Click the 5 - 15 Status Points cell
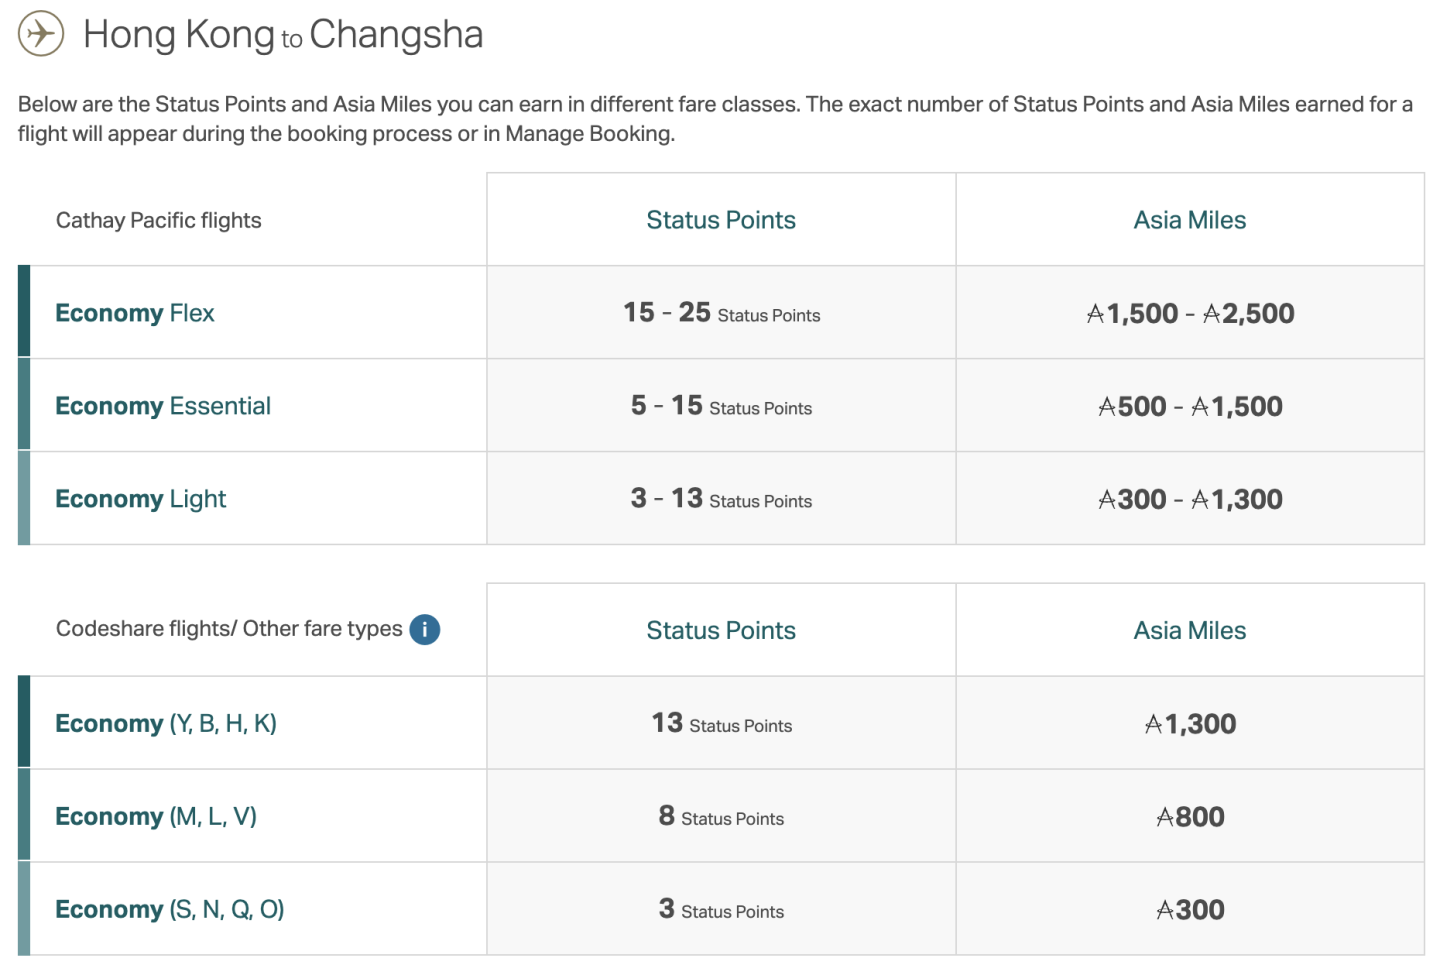The height and width of the screenshot is (965, 1440). tap(721, 406)
